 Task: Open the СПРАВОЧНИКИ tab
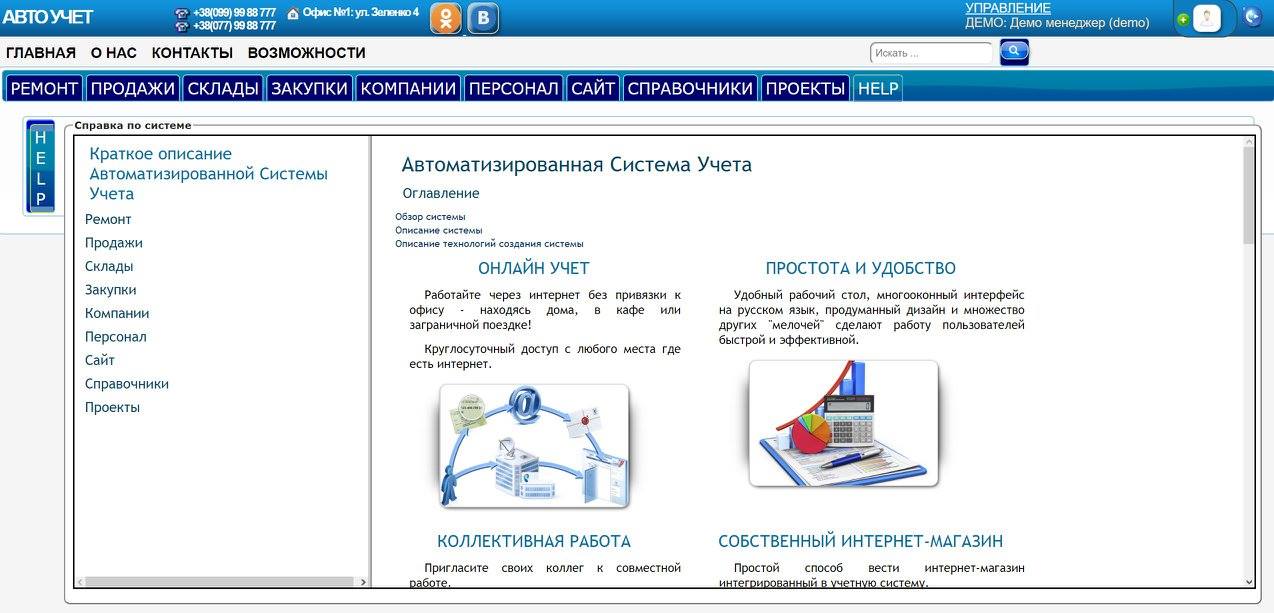tap(690, 89)
